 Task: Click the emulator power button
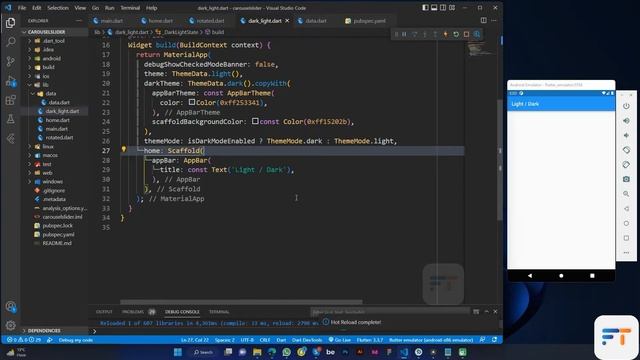[x=626, y=106]
